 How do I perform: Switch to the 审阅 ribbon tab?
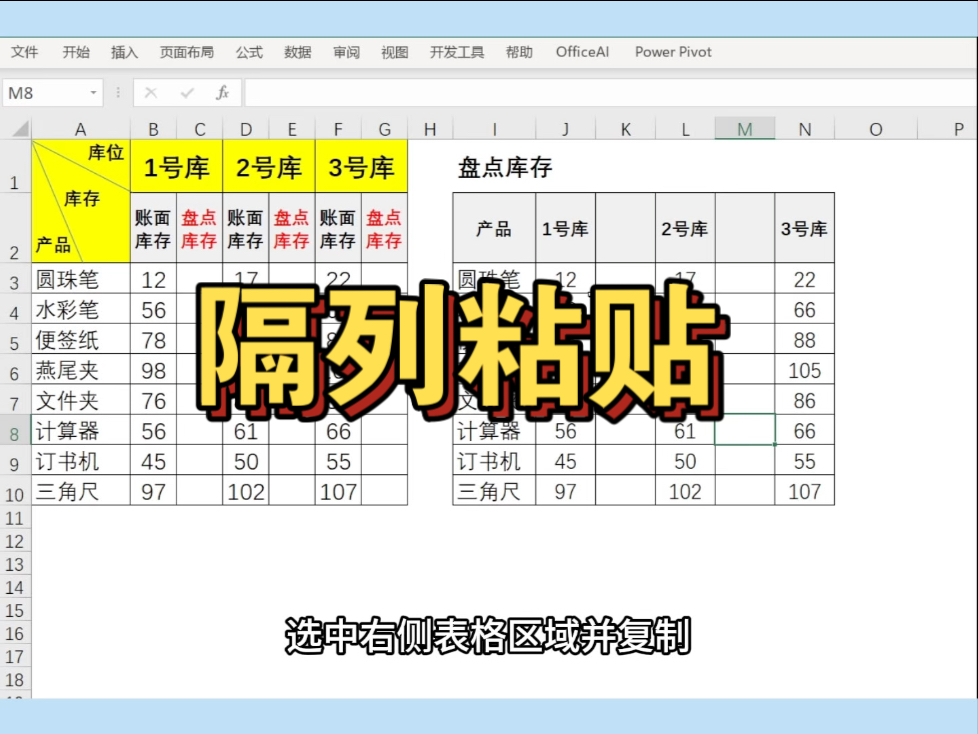tap(346, 52)
